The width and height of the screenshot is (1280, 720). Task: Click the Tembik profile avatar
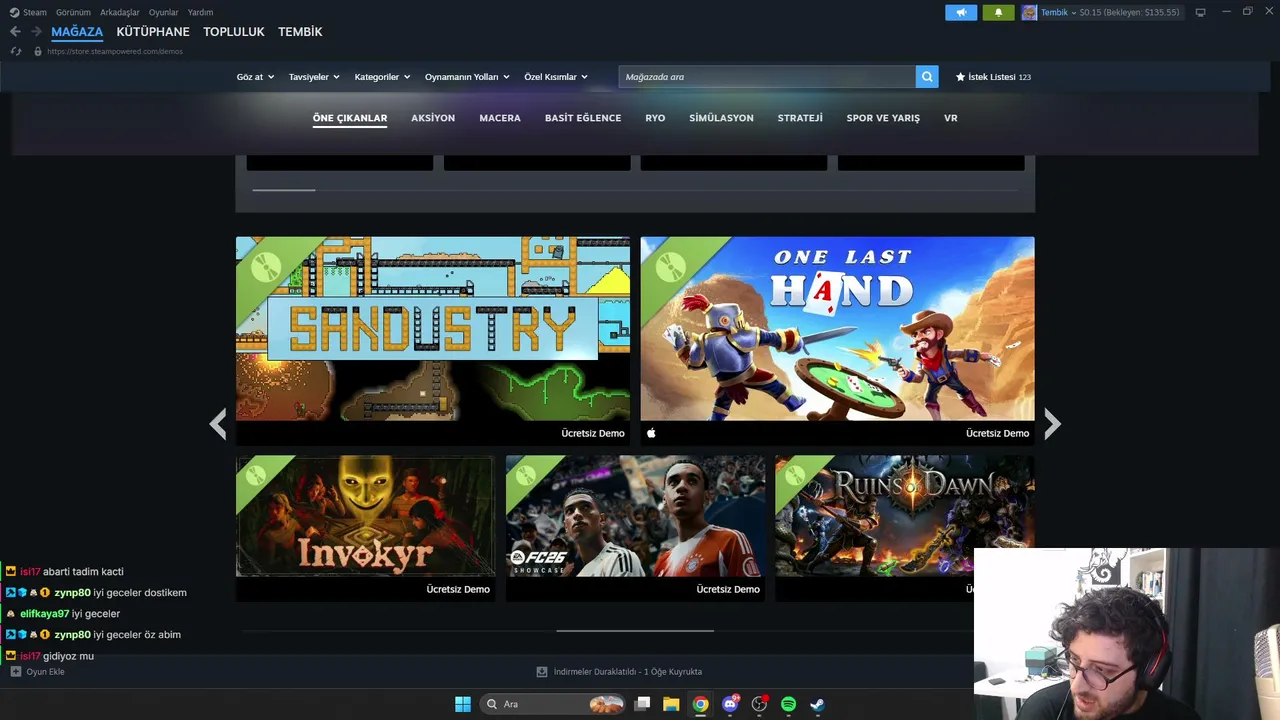[x=1029, y=12]
